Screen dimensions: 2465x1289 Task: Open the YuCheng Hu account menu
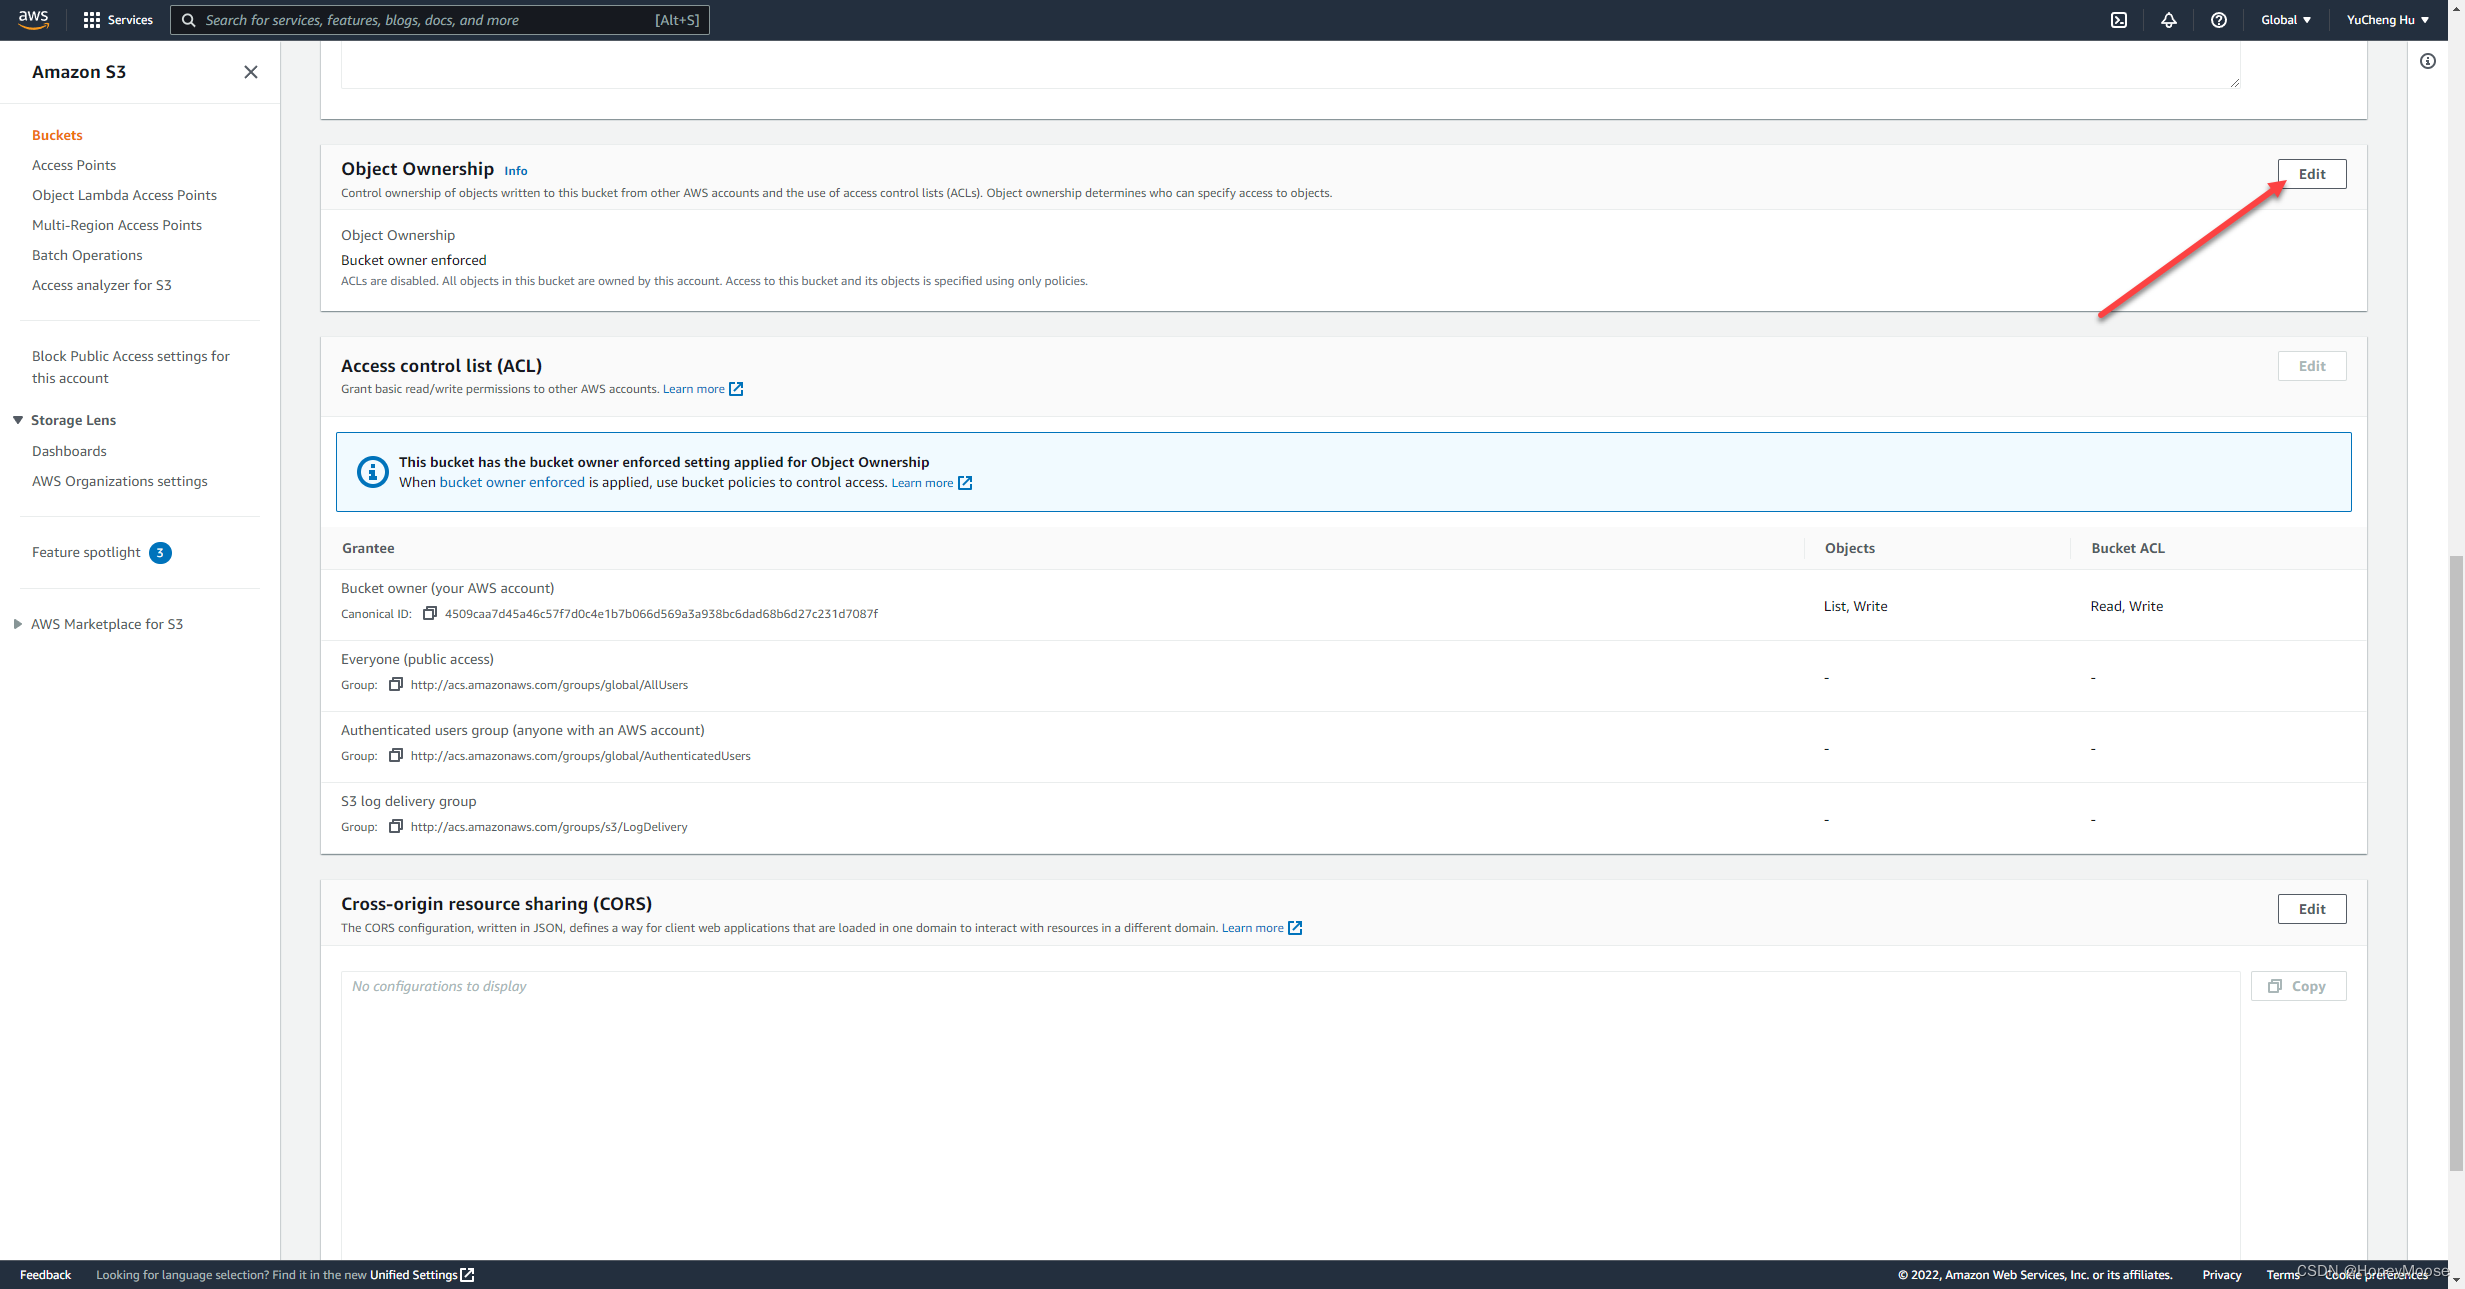pyautogui.click(x=2387, y=20)
